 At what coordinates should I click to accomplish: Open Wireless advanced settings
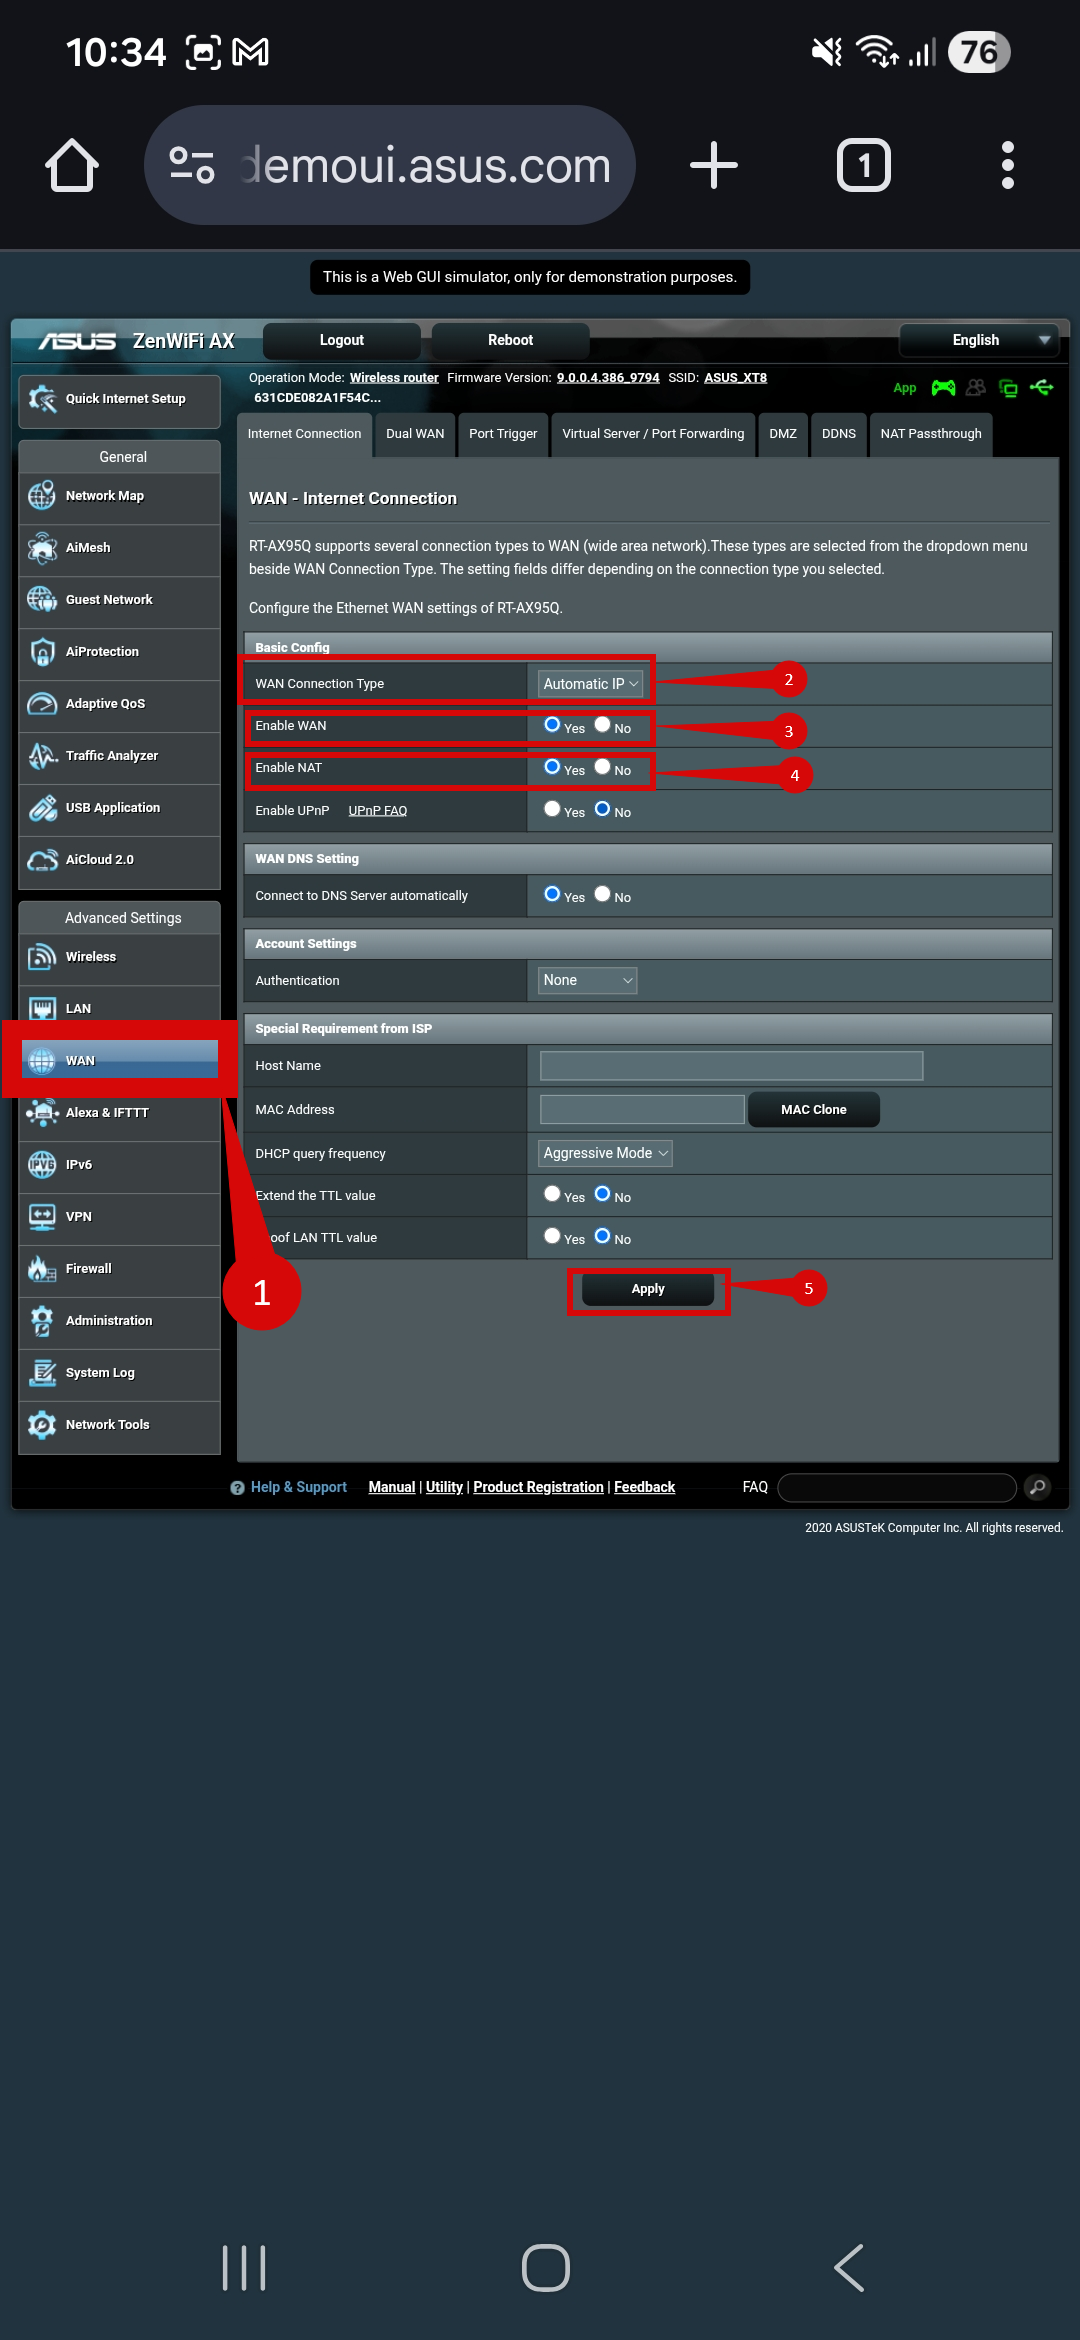(119, 957)
